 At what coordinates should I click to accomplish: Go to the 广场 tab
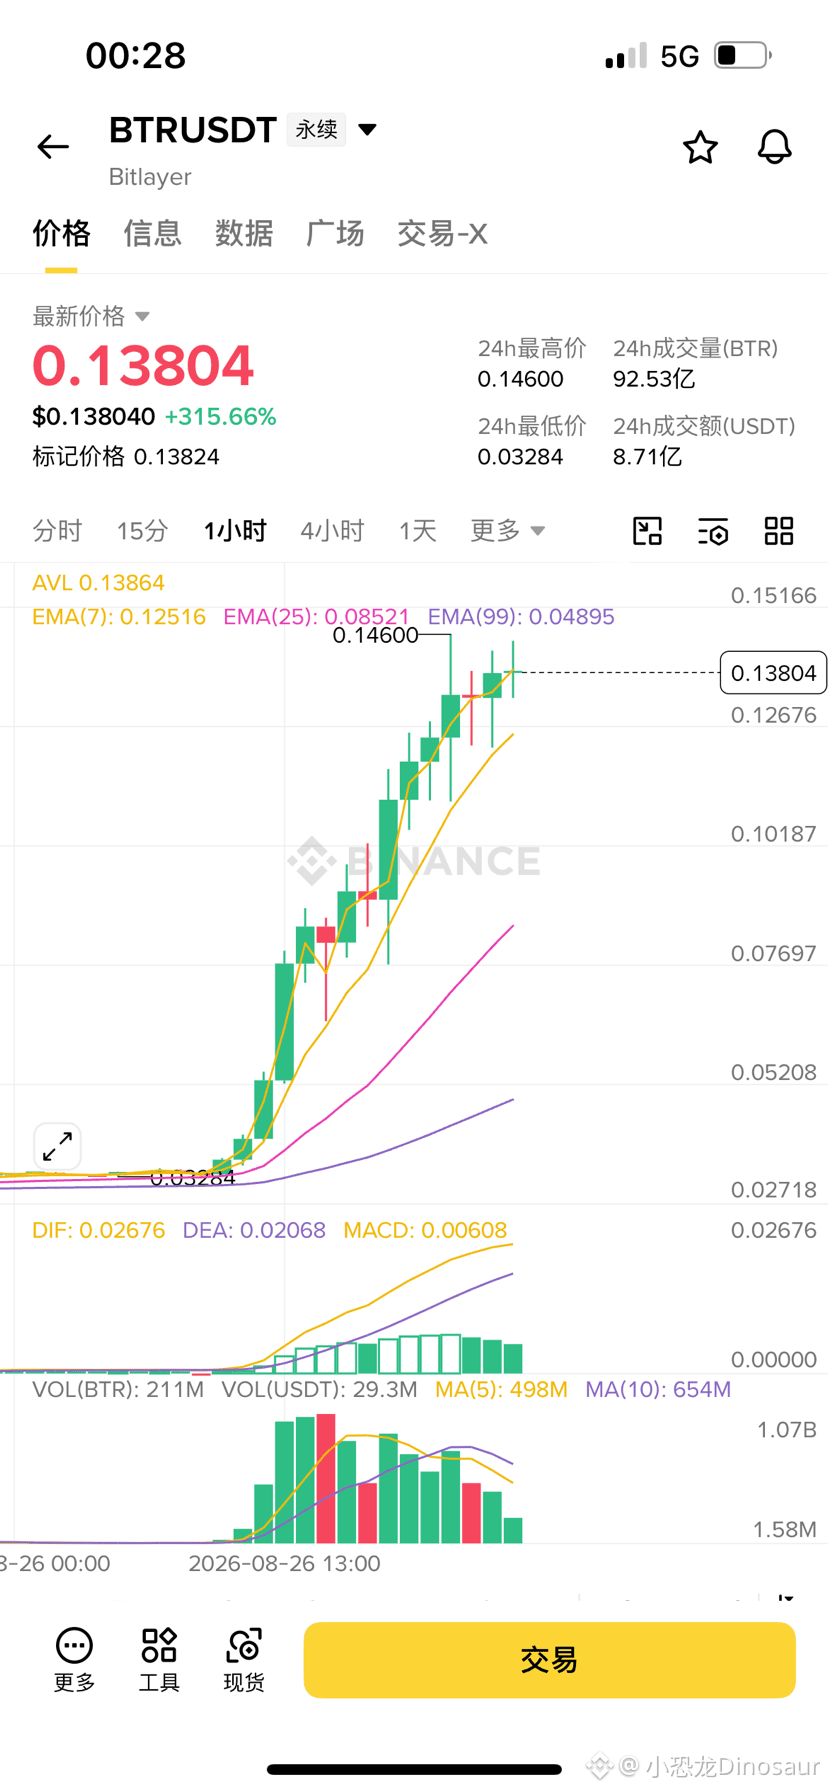click(335, 234)
